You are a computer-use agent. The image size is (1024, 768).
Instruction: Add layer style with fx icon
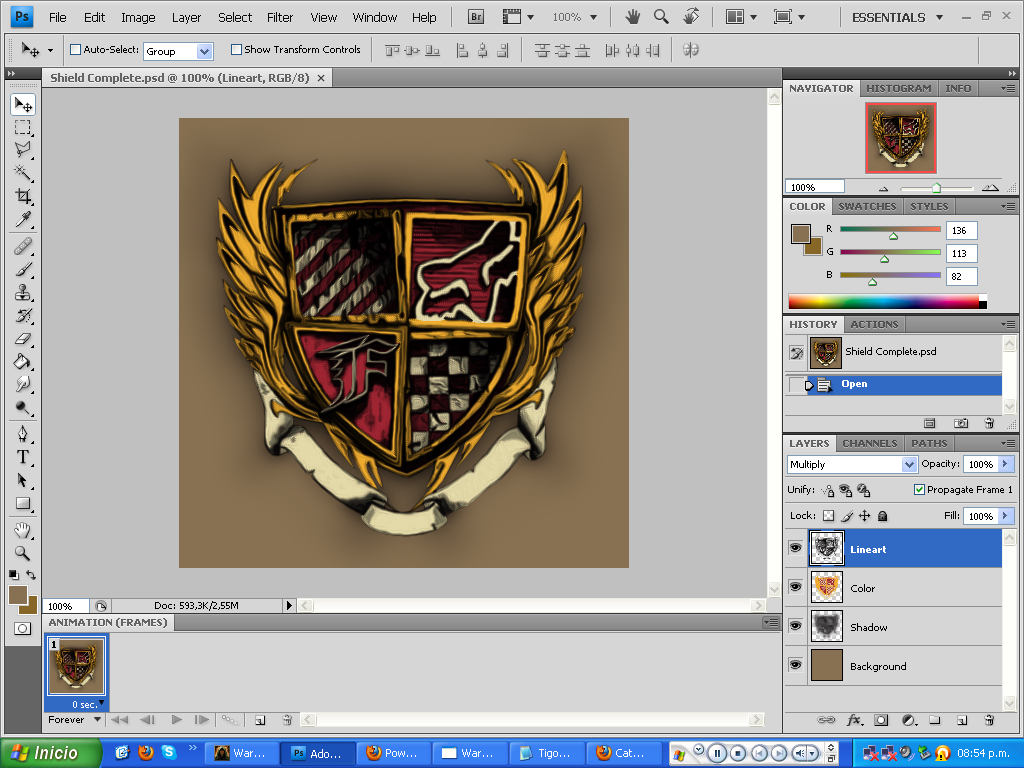854,720
